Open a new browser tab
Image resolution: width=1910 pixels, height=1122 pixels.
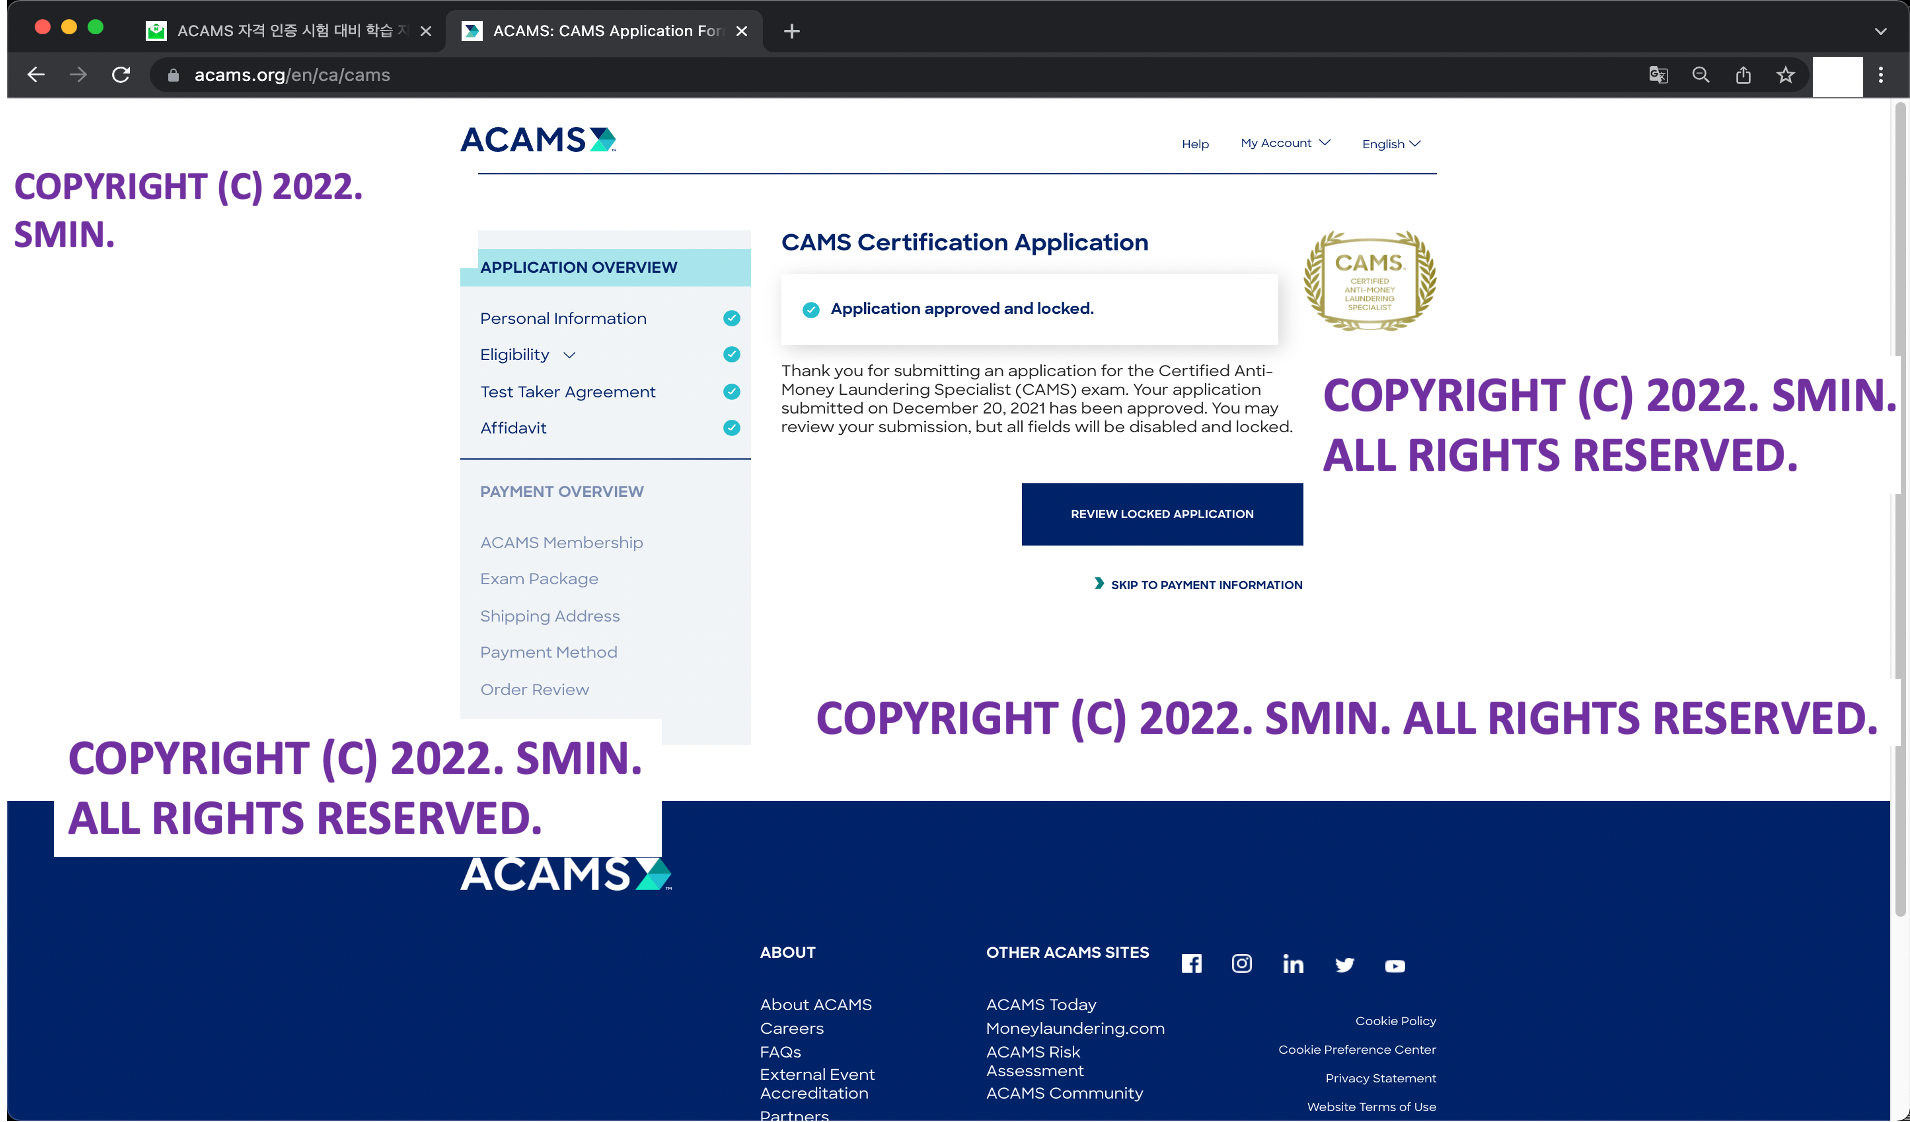coord(792,31)
